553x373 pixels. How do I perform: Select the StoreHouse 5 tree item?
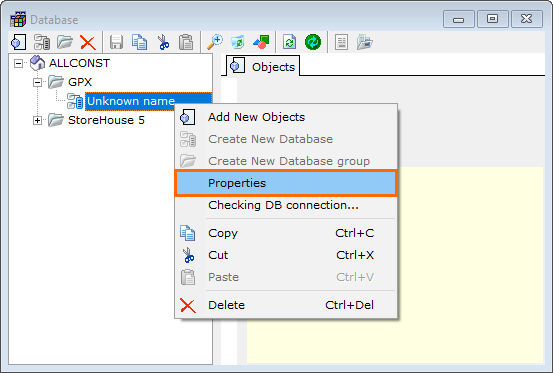pyautogui.click(x=106, y=120)
